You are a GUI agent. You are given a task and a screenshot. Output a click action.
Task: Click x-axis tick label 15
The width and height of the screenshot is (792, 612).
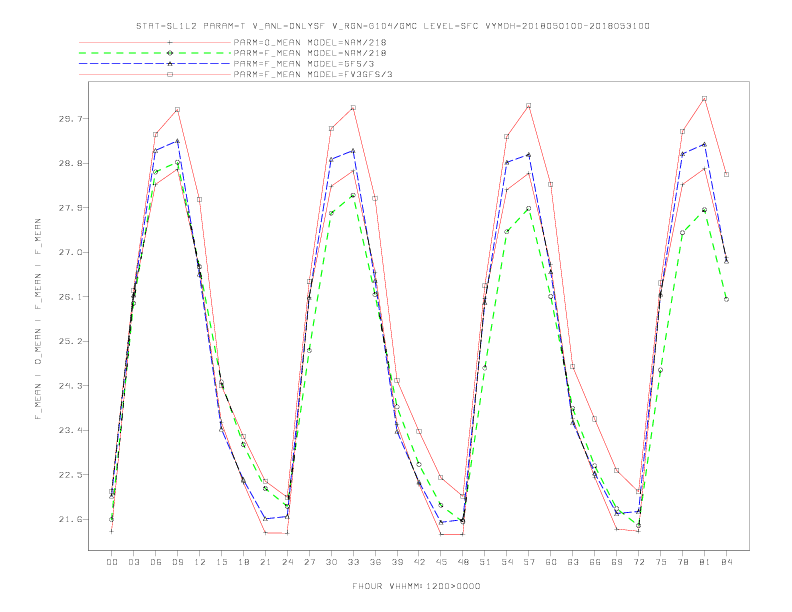pyautogui.click(x=221, y=562)
